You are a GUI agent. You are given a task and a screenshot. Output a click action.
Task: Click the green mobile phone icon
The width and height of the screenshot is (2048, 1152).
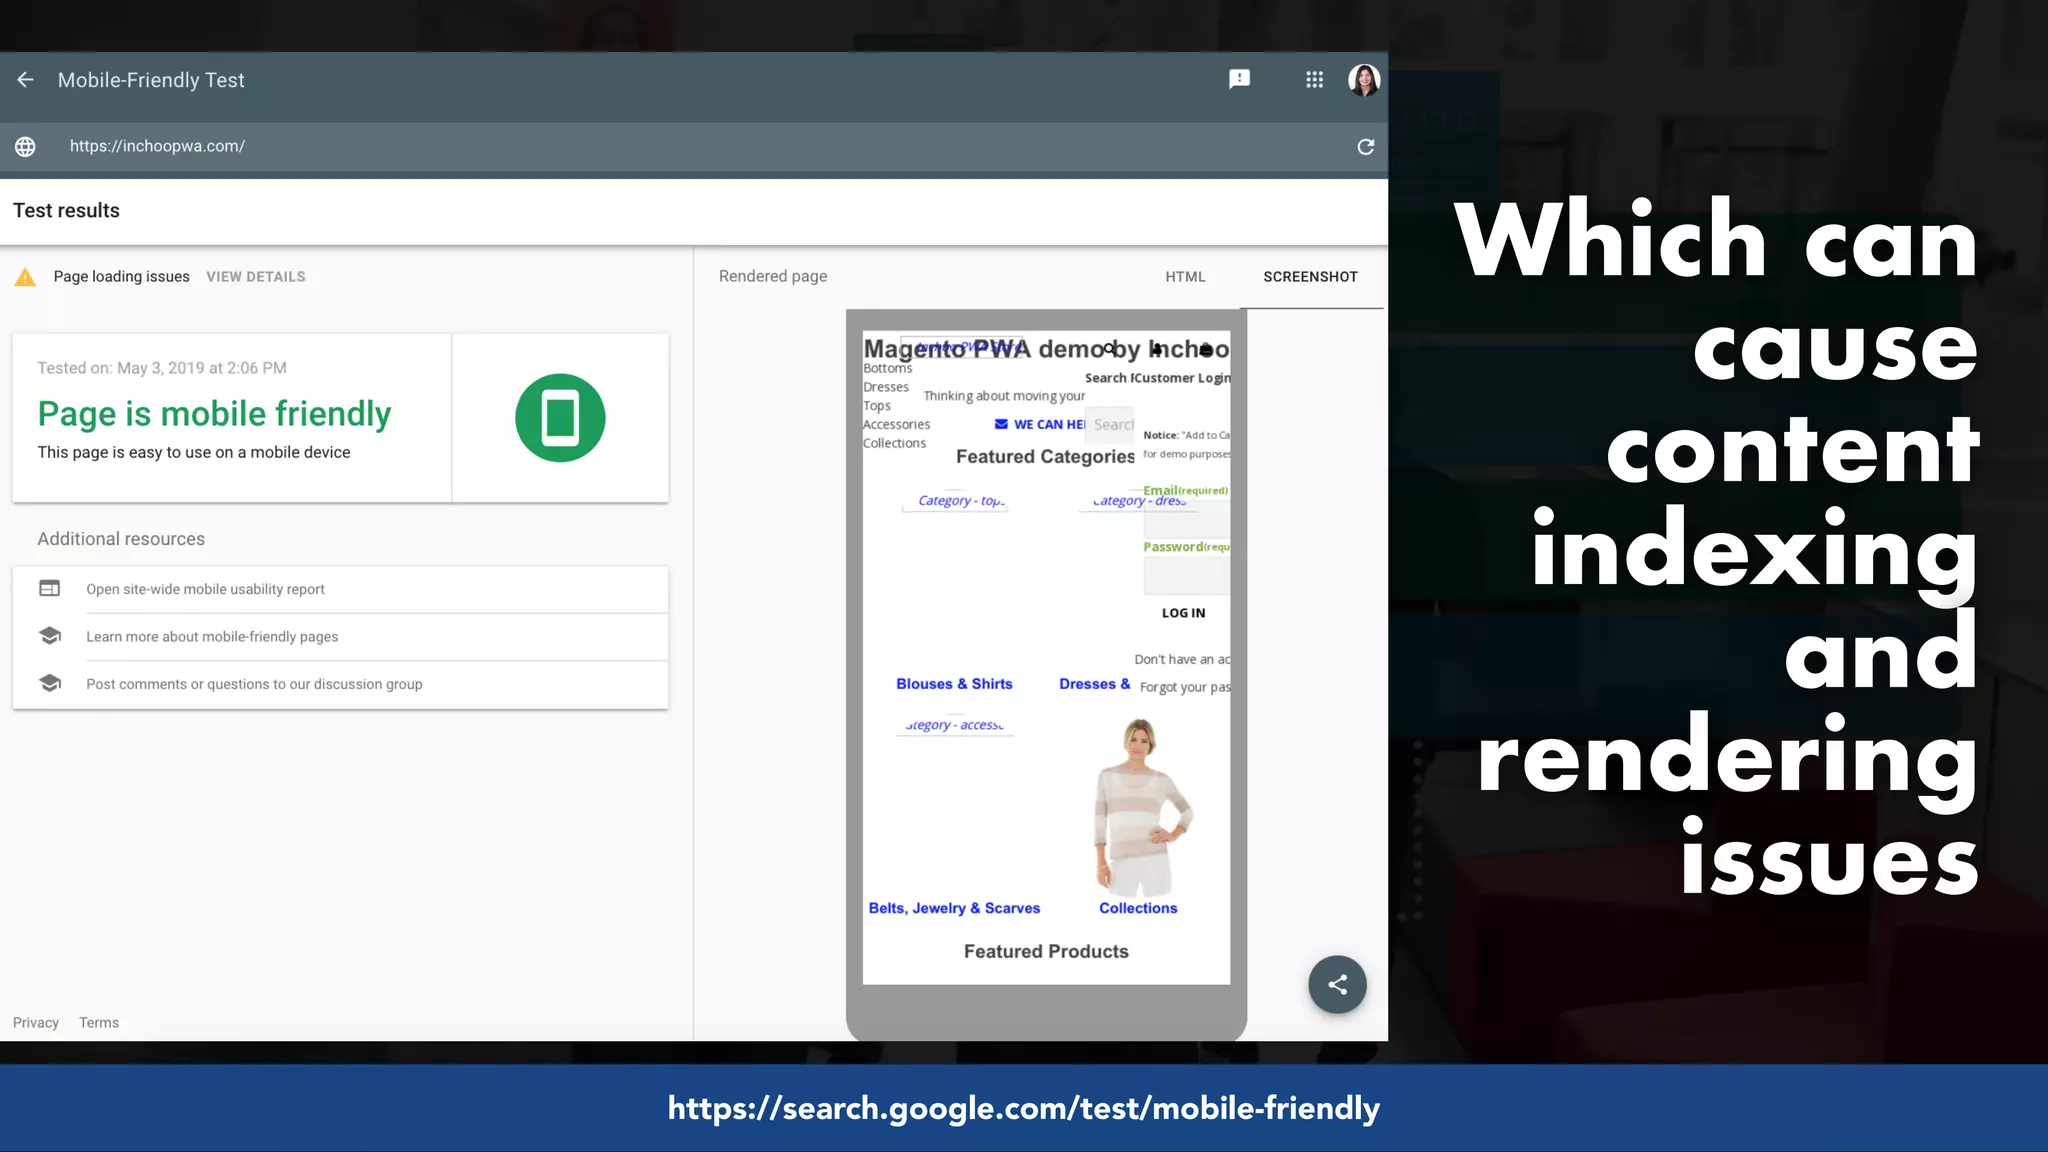[x=560, y=418]
